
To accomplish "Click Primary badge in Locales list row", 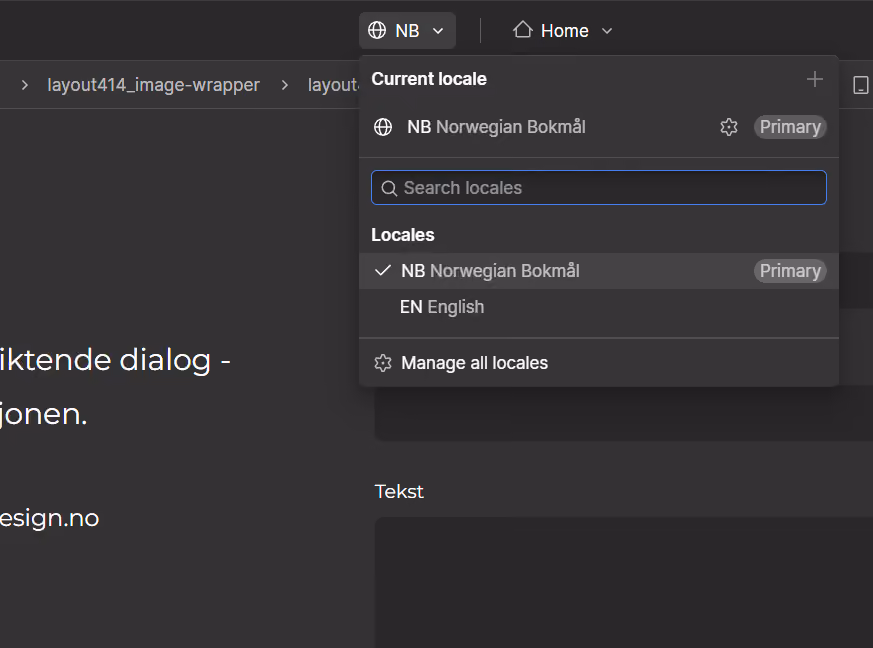I will click(x=790, y=271).
